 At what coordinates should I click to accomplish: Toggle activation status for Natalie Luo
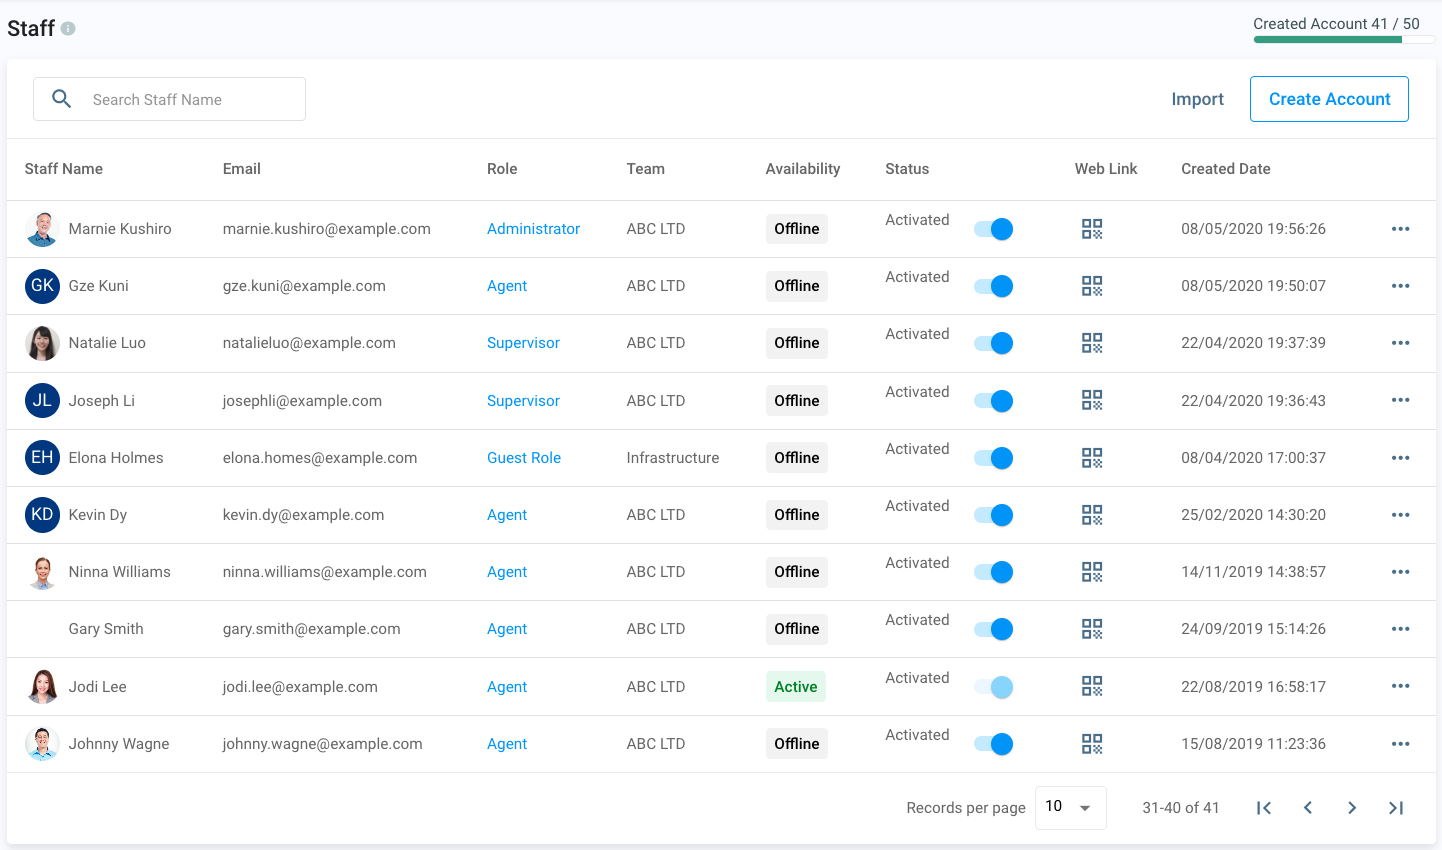(994, 343)
